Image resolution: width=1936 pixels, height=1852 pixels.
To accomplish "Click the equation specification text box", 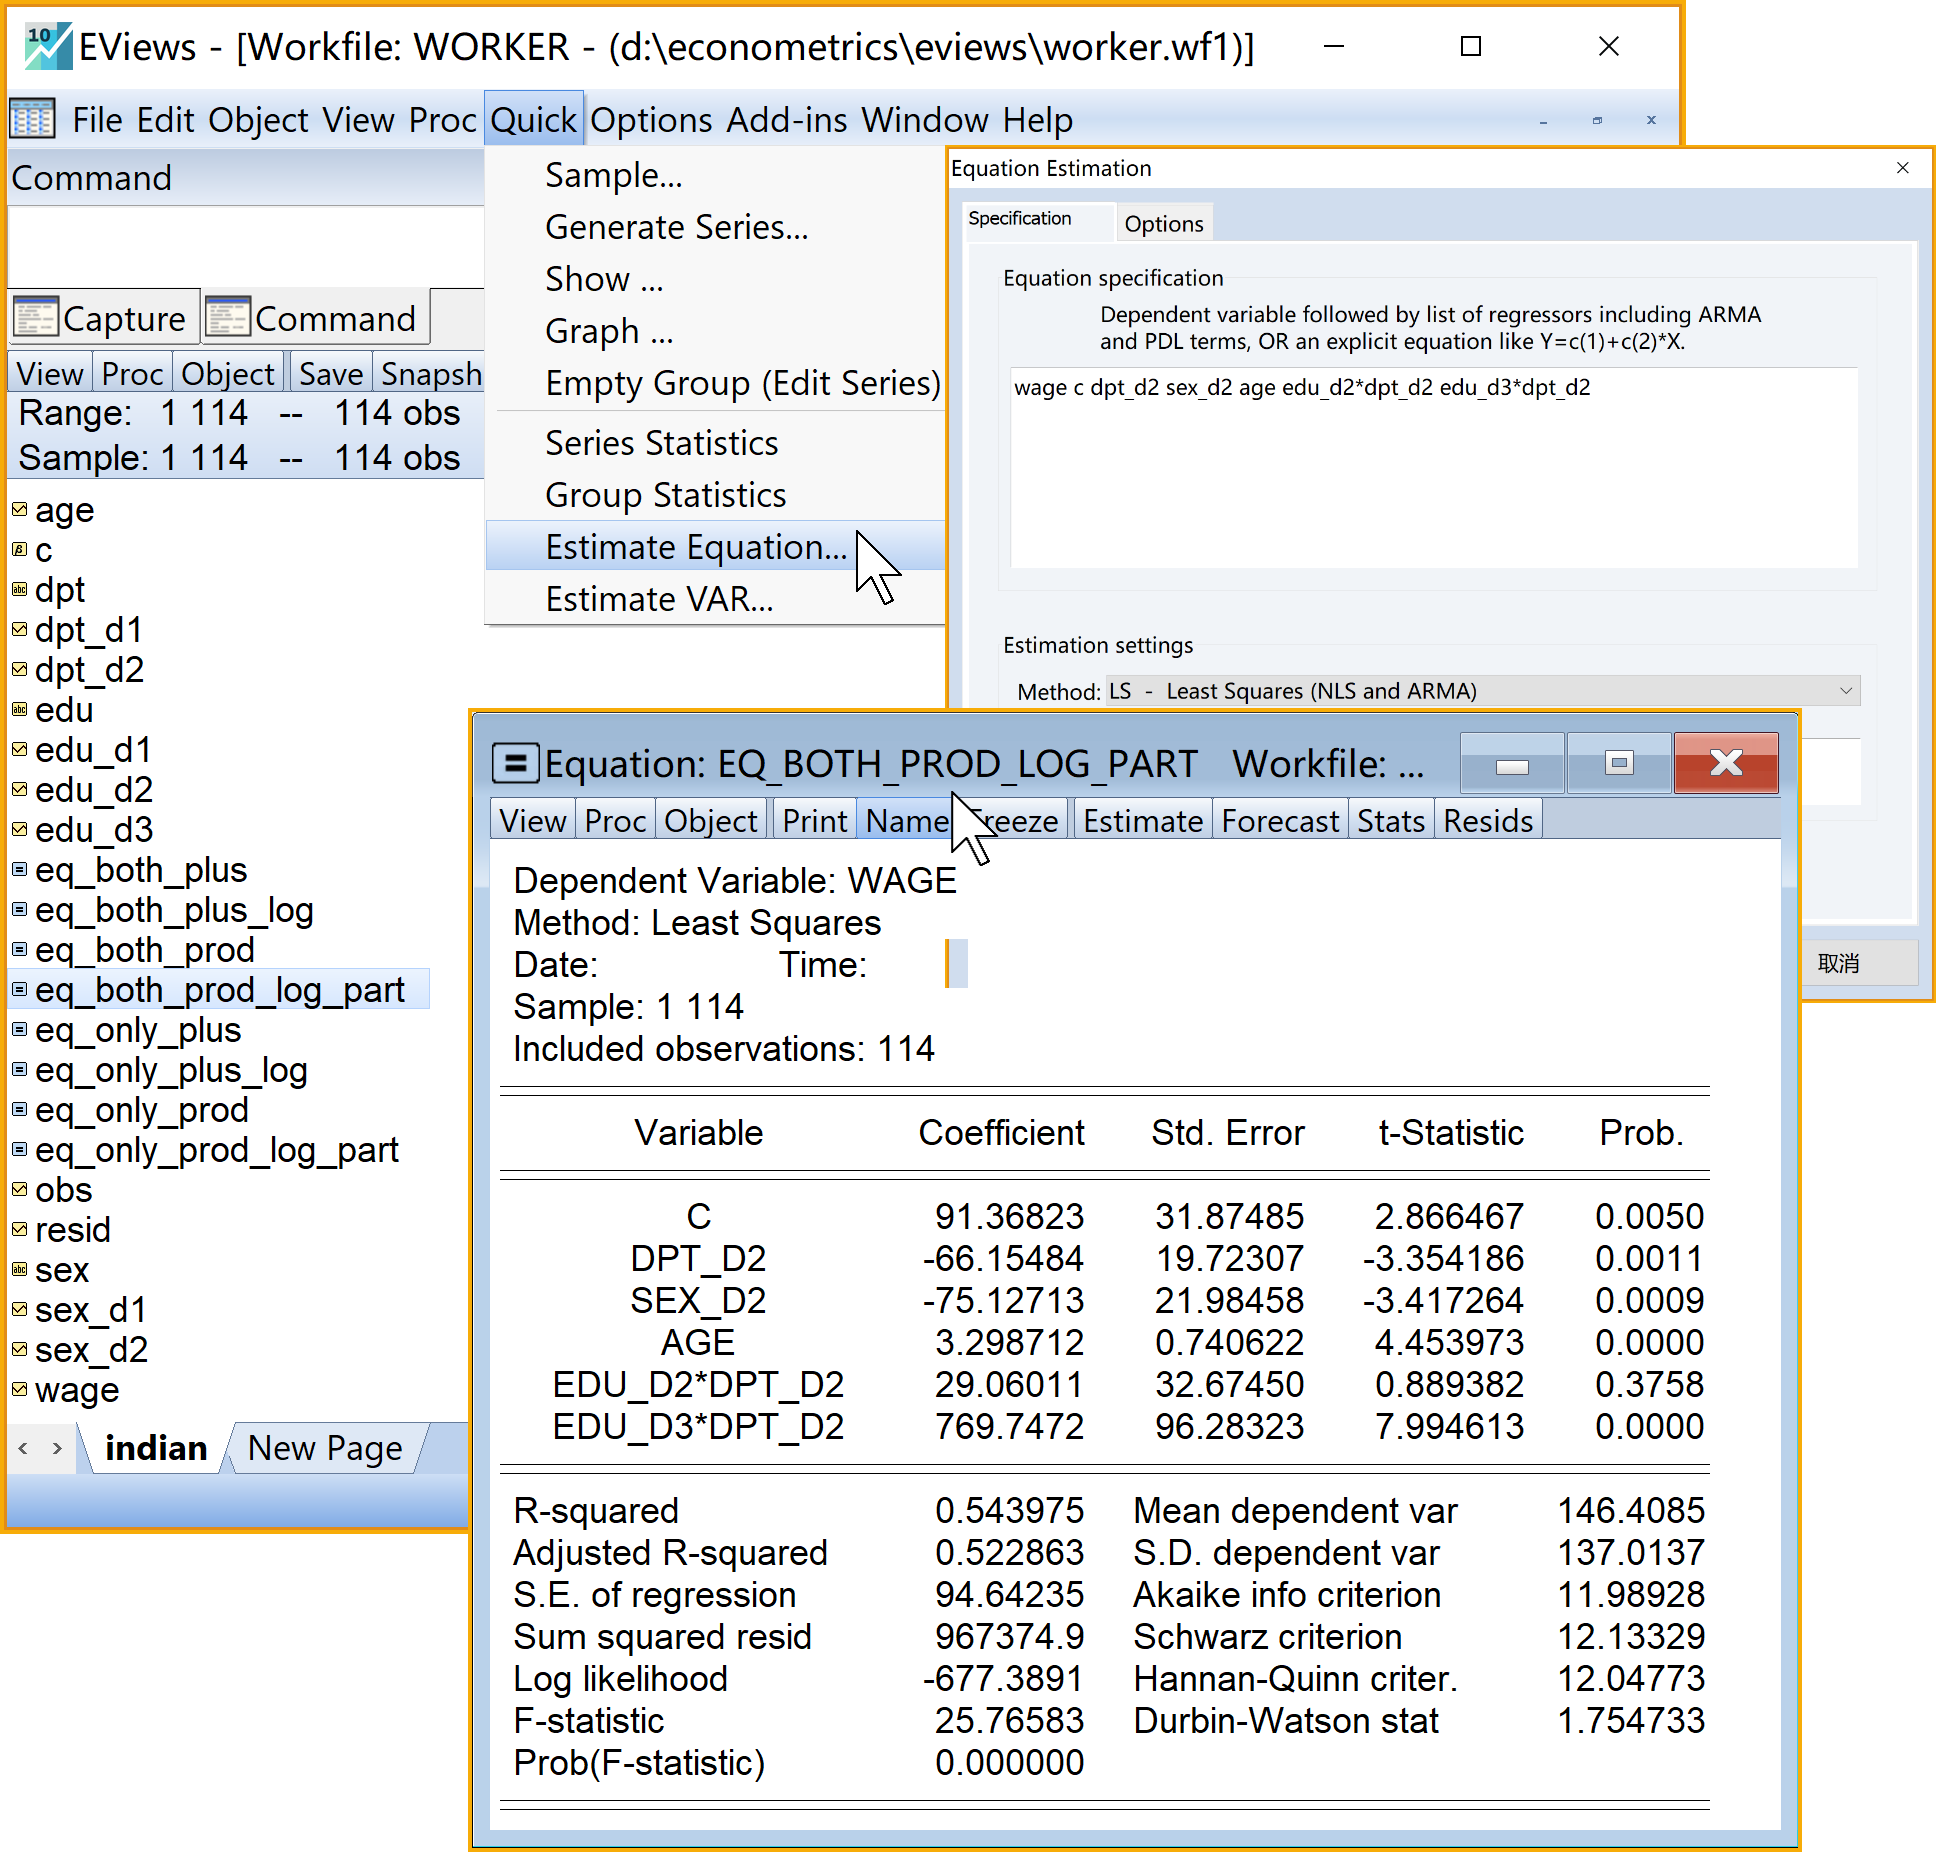I will (x=1432, y=467).
